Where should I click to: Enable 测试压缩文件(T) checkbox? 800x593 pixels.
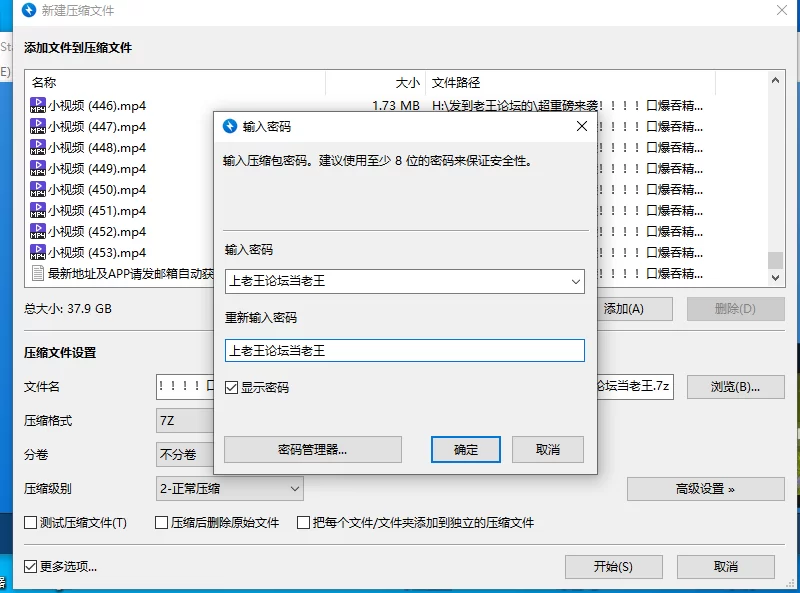point(31,523)
